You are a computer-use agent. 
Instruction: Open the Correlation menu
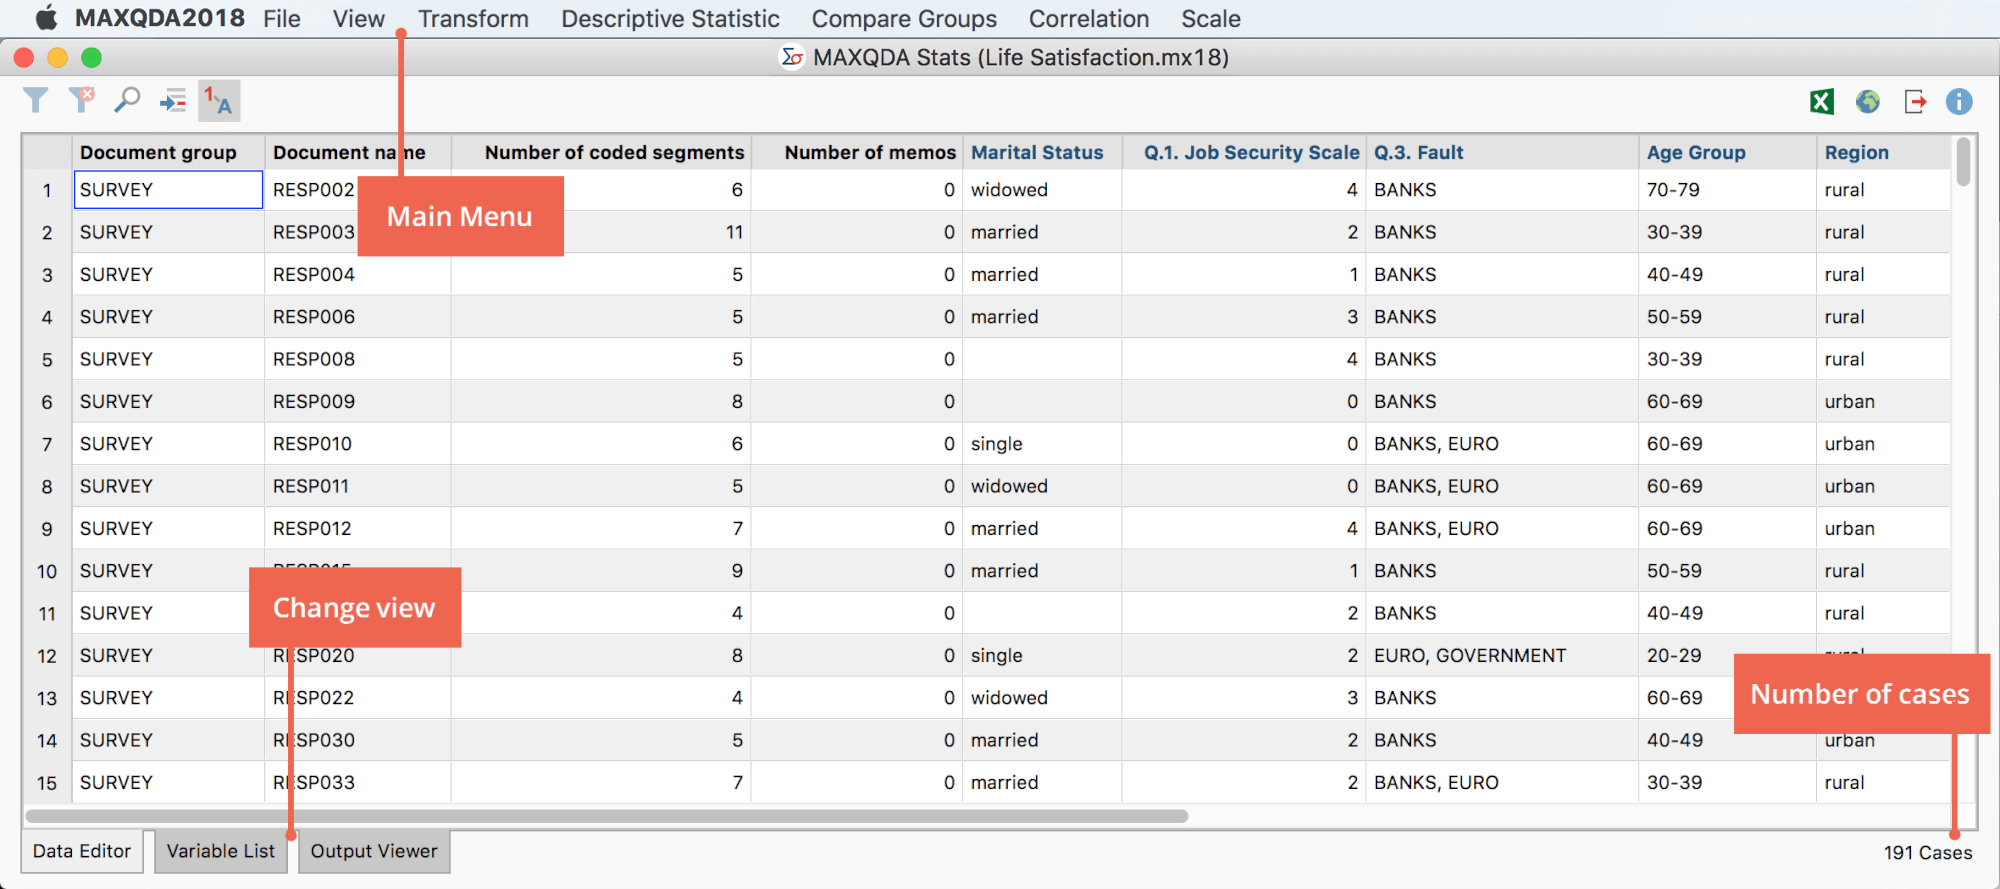tap(1089, 19)
